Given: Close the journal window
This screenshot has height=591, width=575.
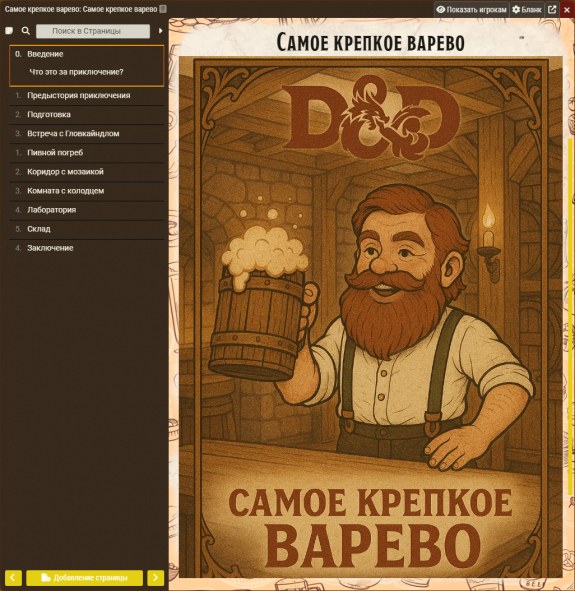Looking at the screenshot, I should tap(567, 9).
